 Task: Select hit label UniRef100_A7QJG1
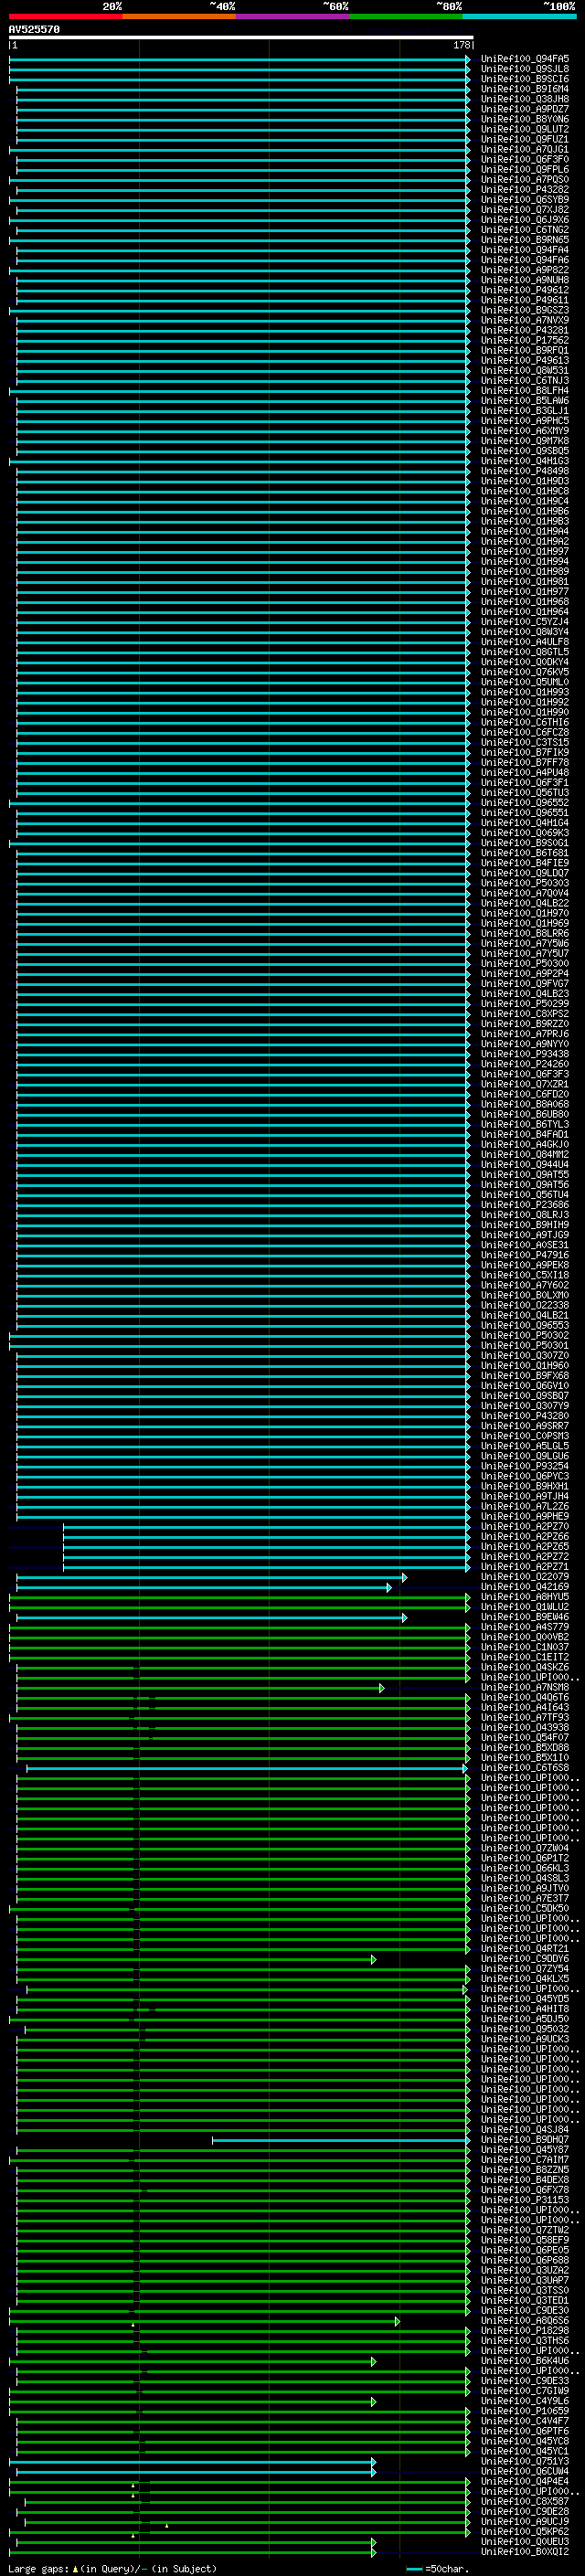(525, 149)
